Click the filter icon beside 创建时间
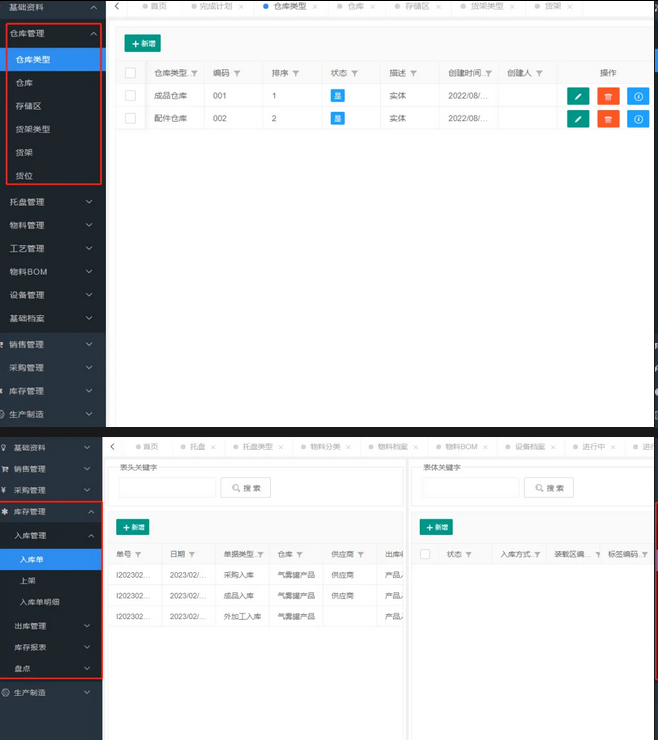Viewport: 658px width, 740px height. (x=489, y=73)
